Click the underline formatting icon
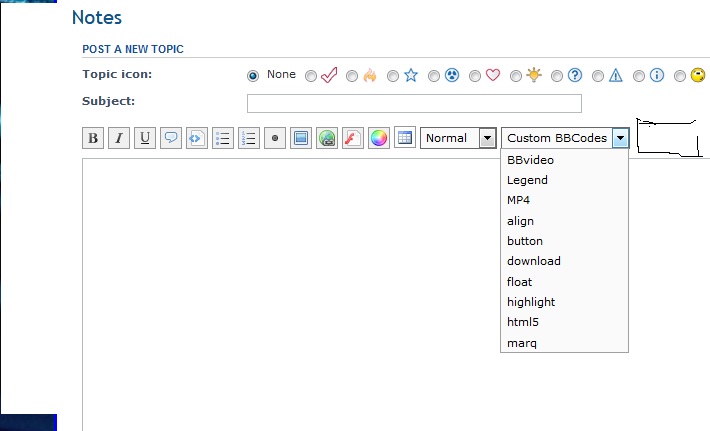 point(145,139)
